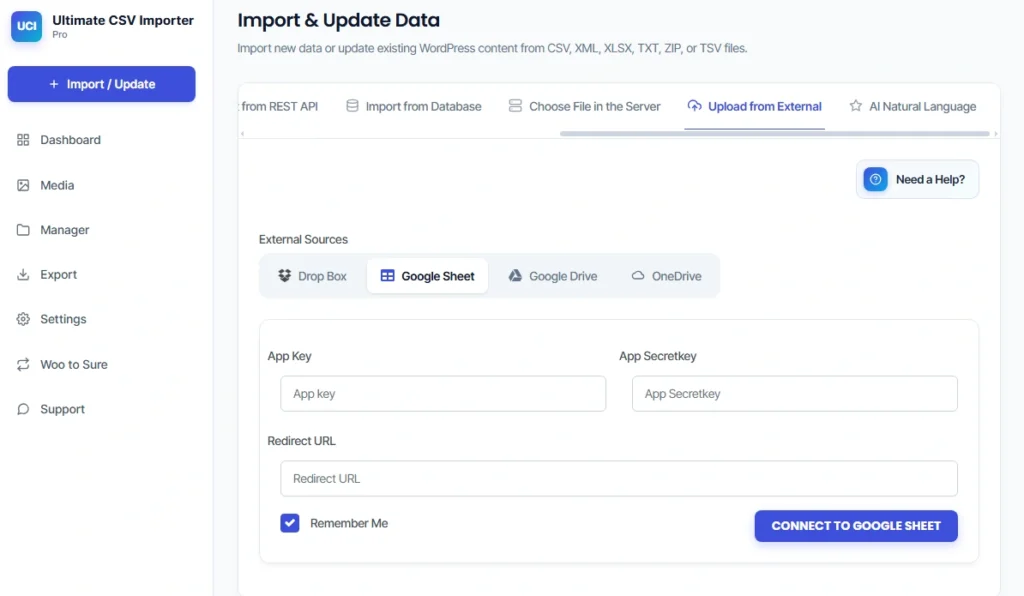The image size is (1024, 596).
Task: Click the help question mark icon
Action: pos(875,179)
